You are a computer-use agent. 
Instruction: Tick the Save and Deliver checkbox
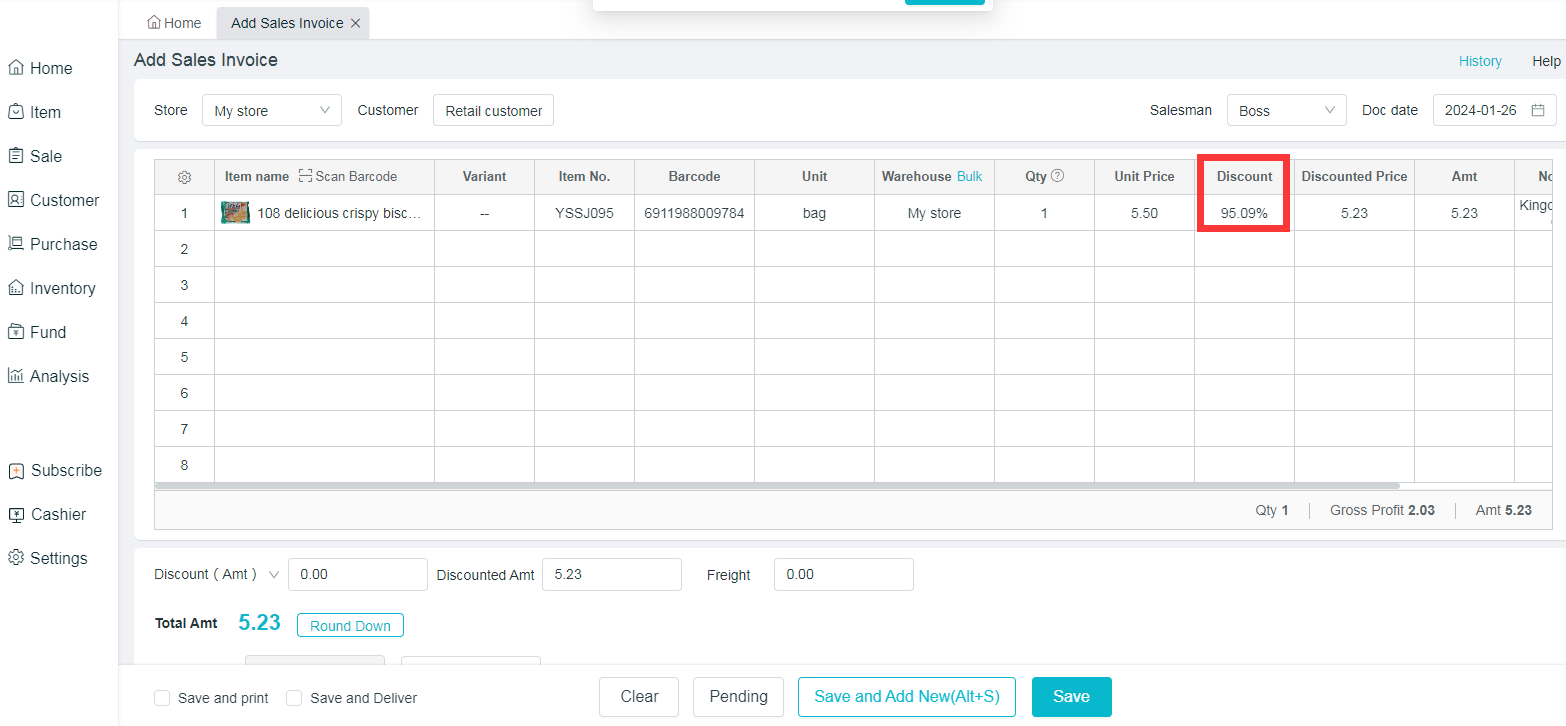point(294,698)
